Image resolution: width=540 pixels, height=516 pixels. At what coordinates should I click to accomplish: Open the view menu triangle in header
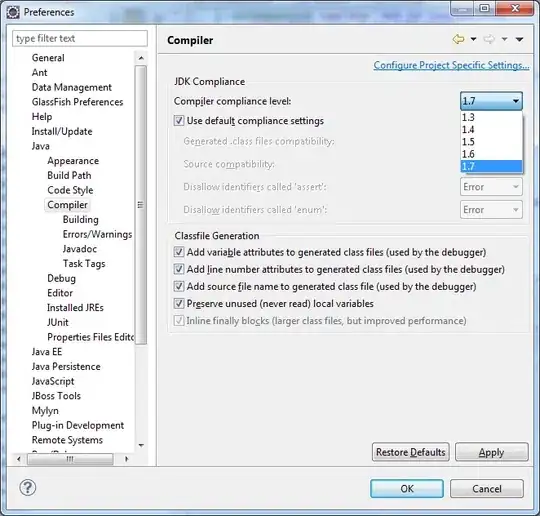coord(519,39)
